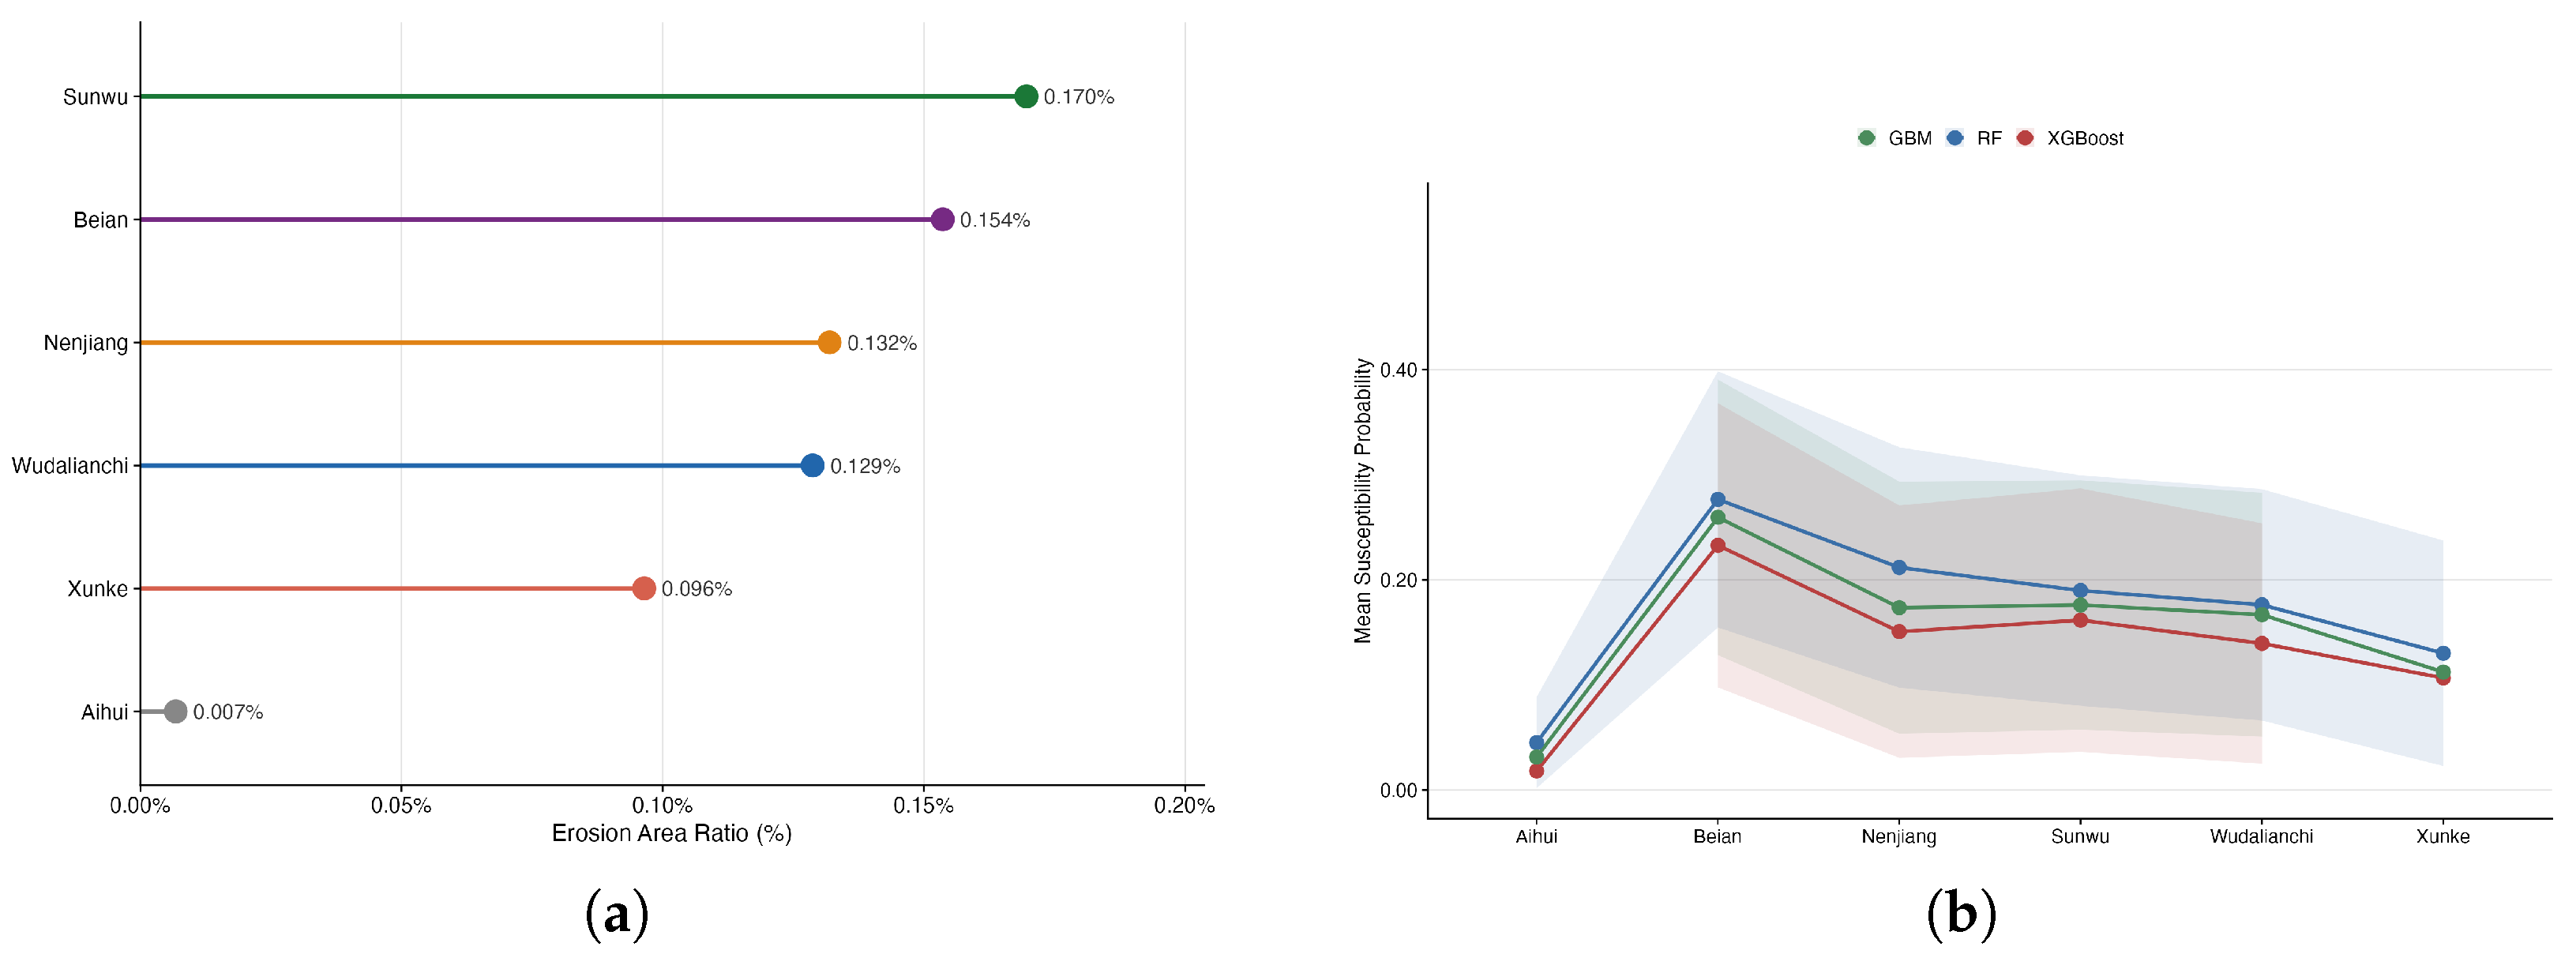Click the 0.40 y-axis tick label
The image size is (2576, 954).
pyautogui.click(x=1399, y=370)
